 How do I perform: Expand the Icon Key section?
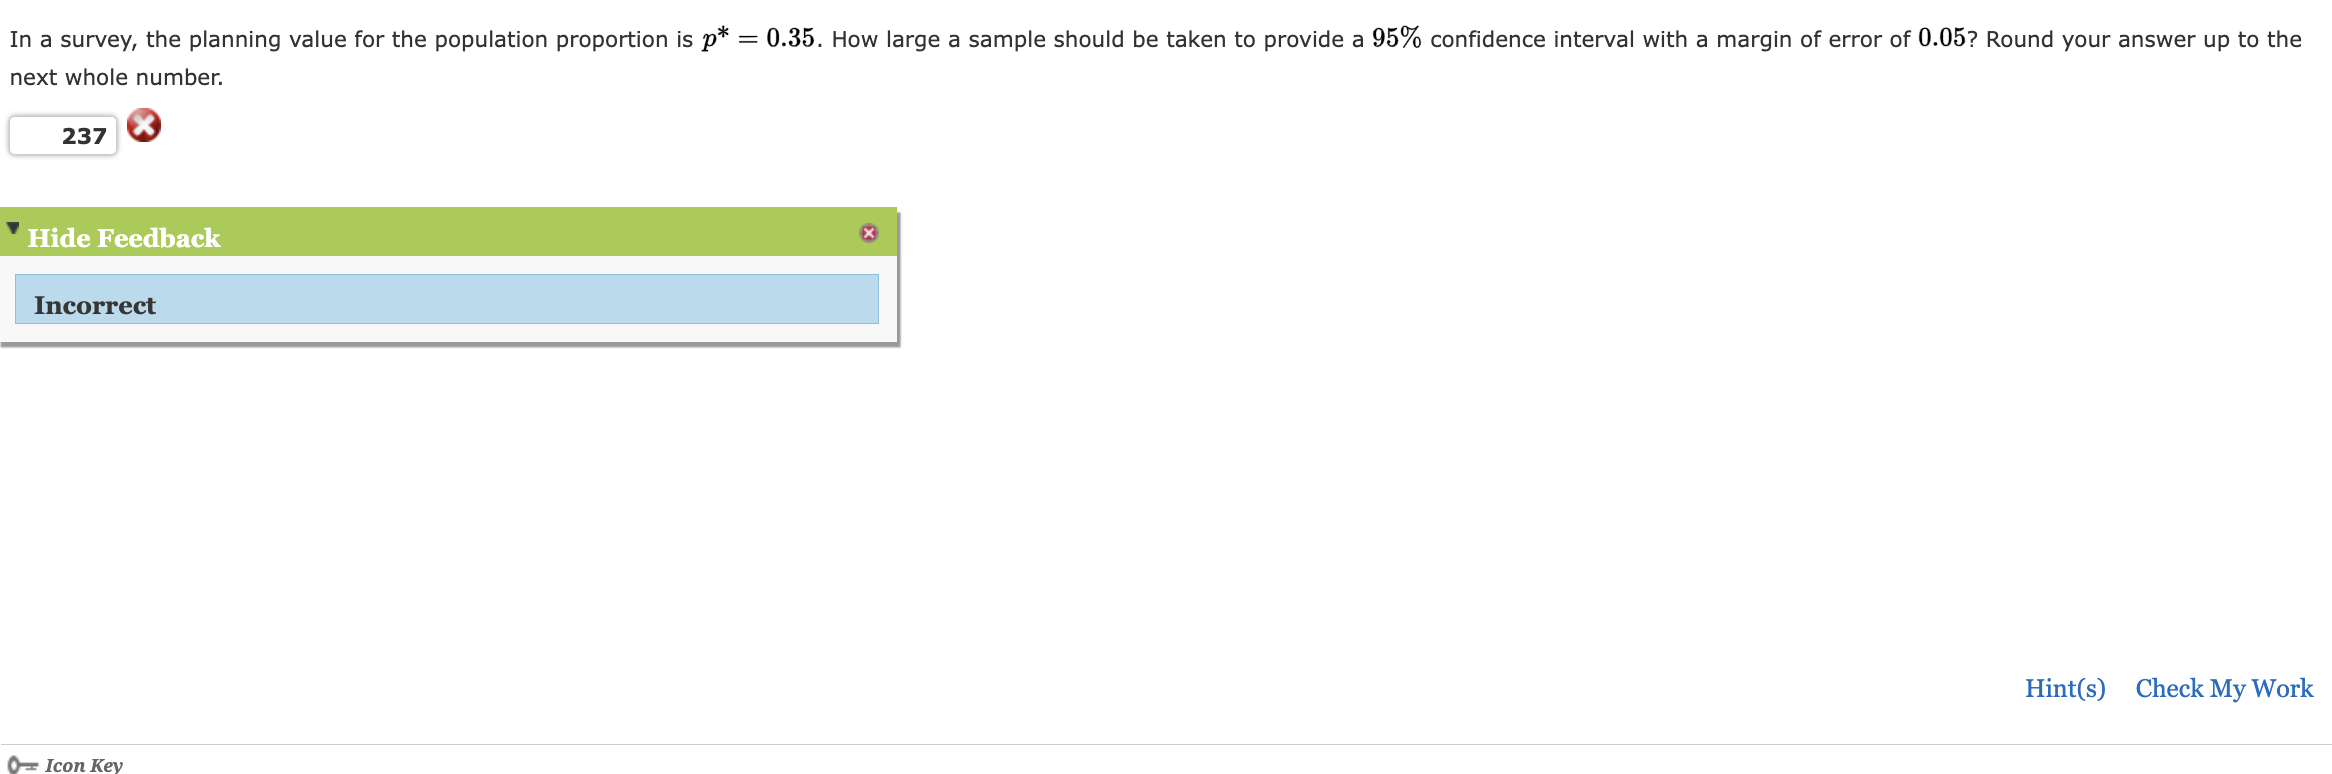tap(85, 765)
